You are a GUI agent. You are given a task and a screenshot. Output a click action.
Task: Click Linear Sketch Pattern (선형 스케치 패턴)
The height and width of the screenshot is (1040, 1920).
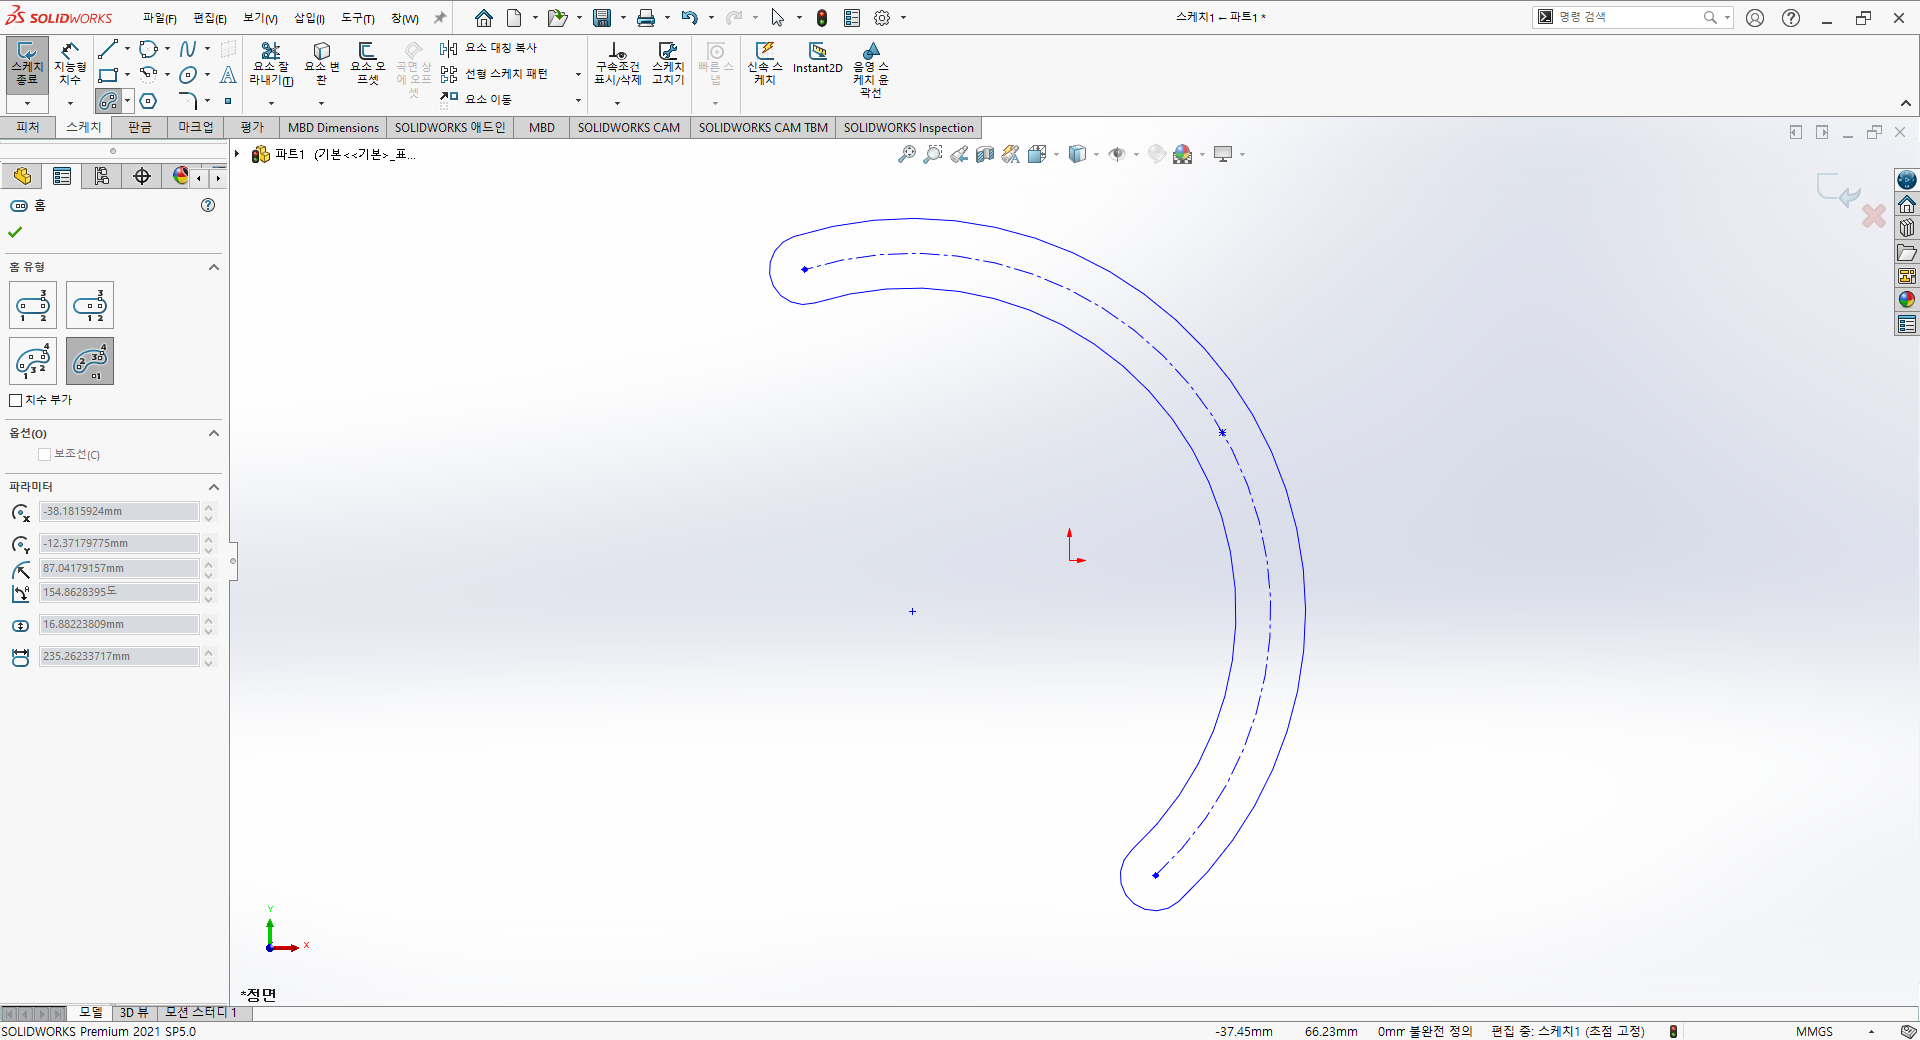(x=494, y=74)
